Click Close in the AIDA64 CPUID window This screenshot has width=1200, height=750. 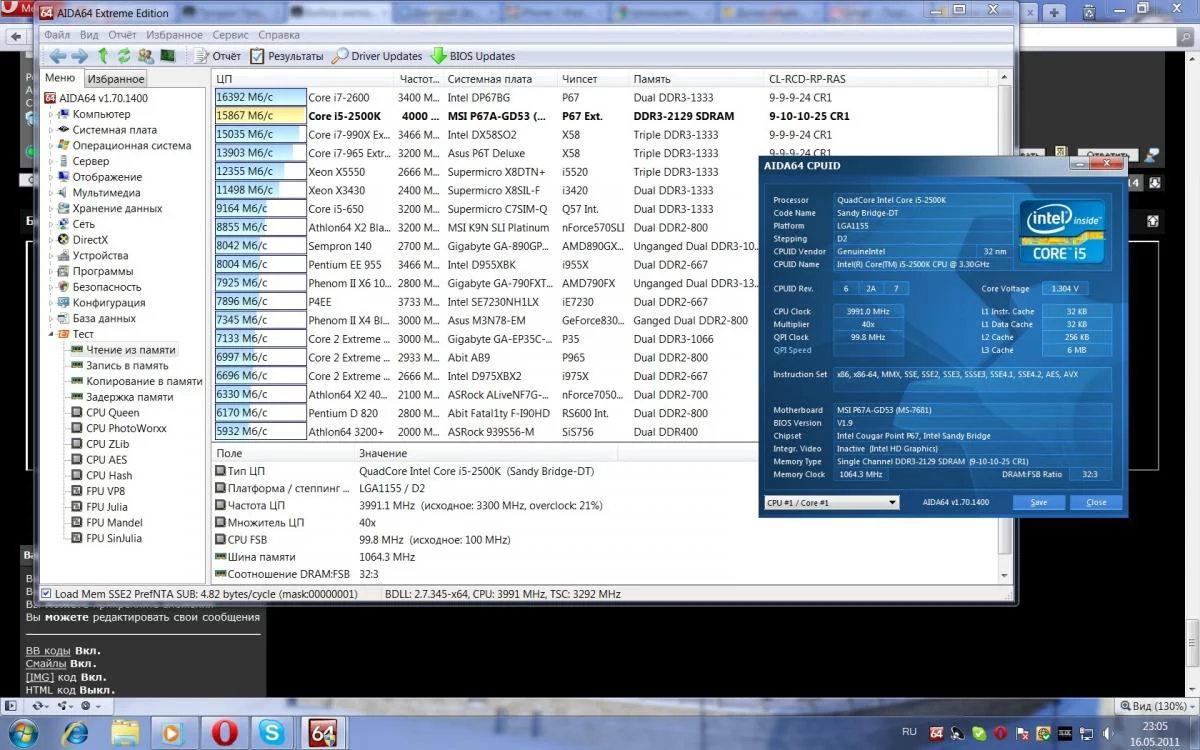(1096, 502)
